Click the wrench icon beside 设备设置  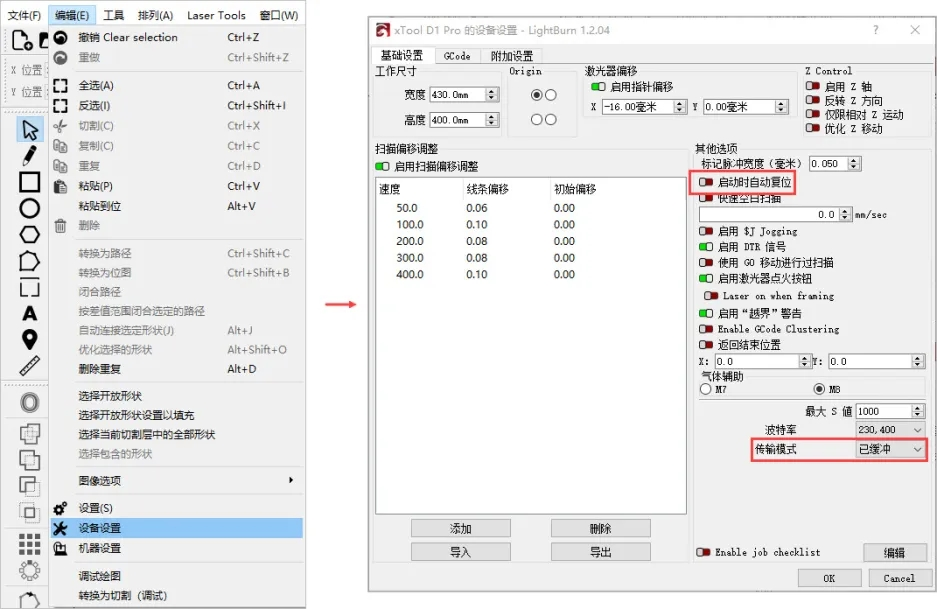coord(60,528)
